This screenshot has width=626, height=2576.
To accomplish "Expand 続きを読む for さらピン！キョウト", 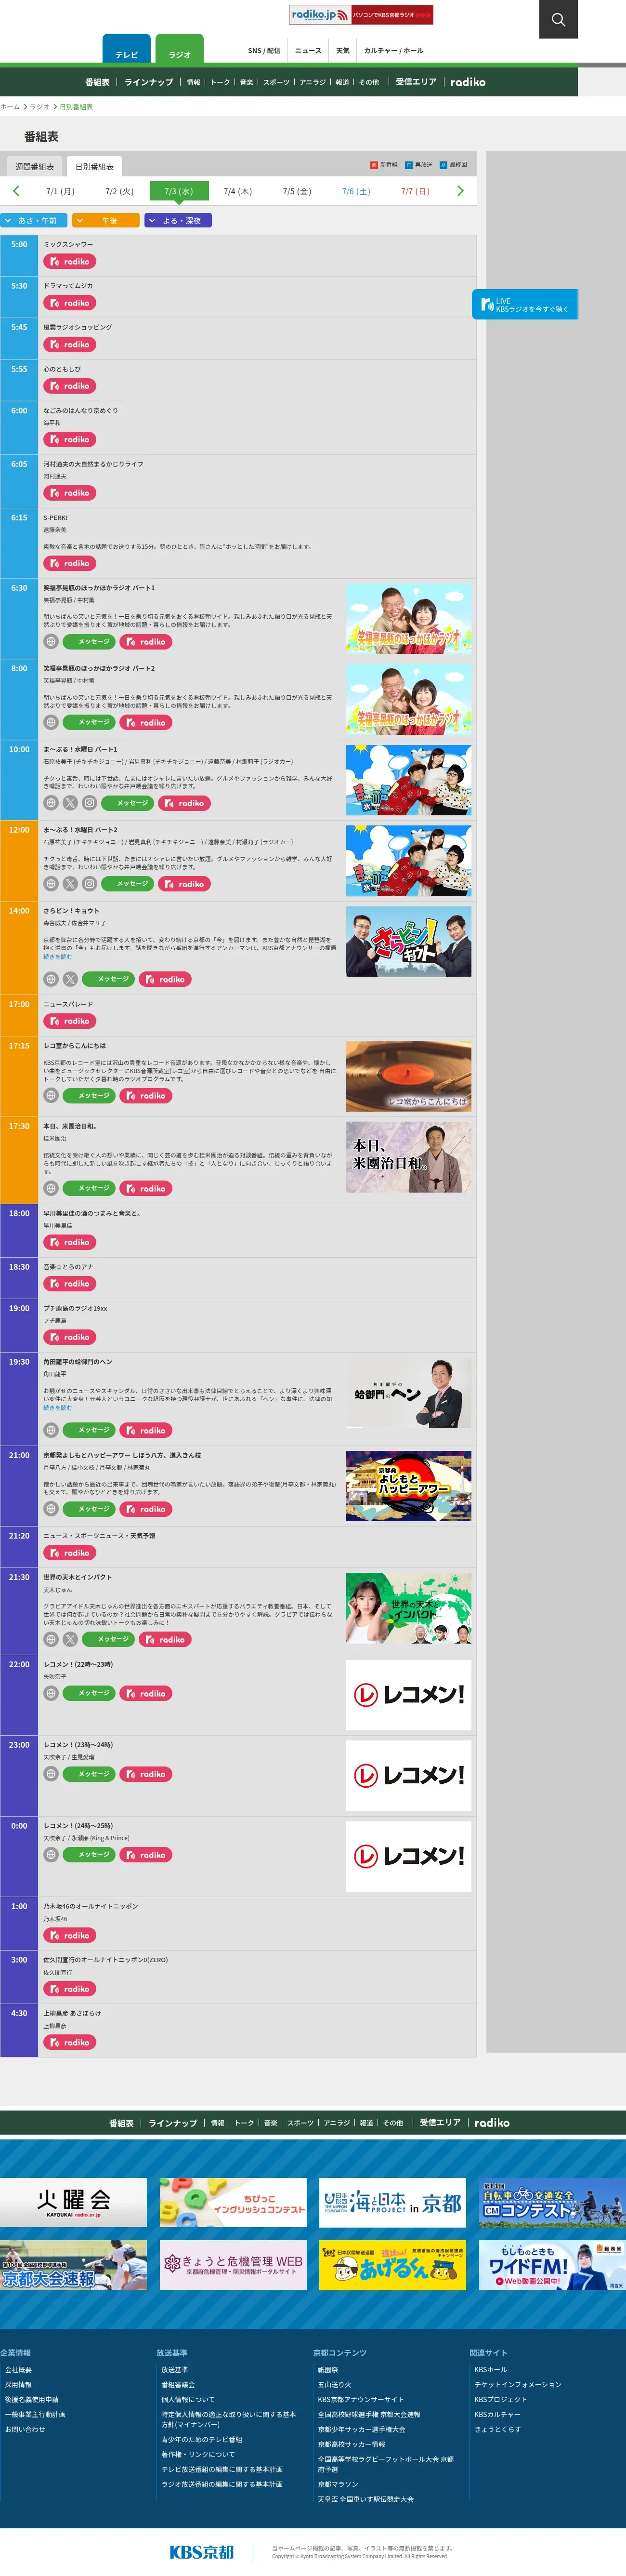I will 58,957.
